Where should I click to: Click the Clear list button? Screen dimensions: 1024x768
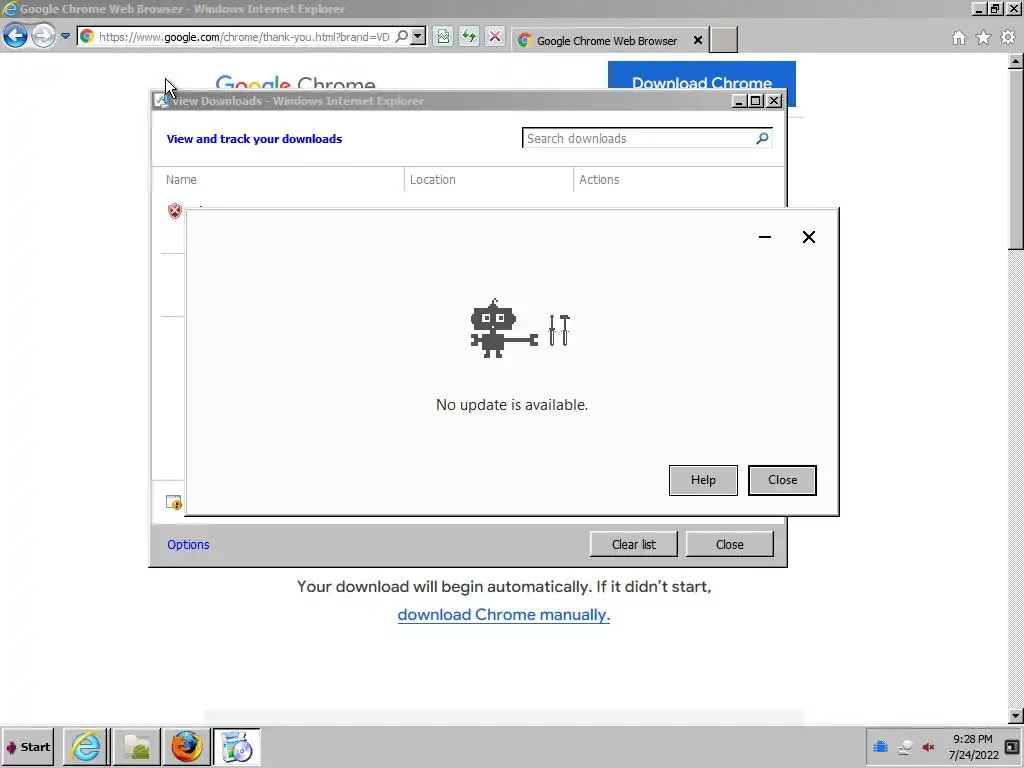[x=633, y=544]
